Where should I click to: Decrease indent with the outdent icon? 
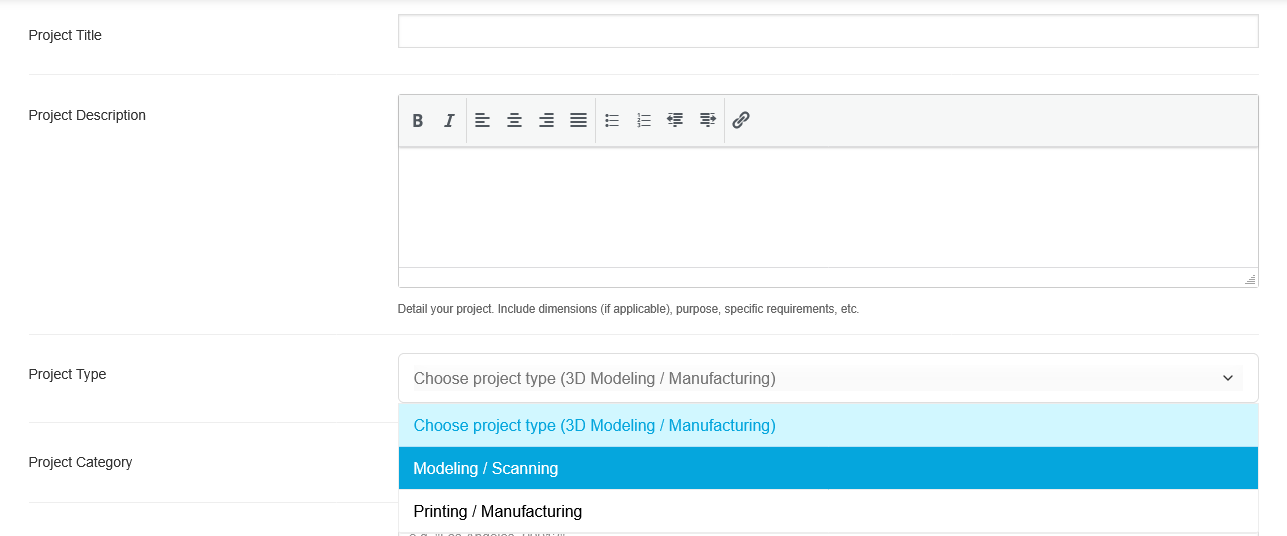(x=675, y=120)
